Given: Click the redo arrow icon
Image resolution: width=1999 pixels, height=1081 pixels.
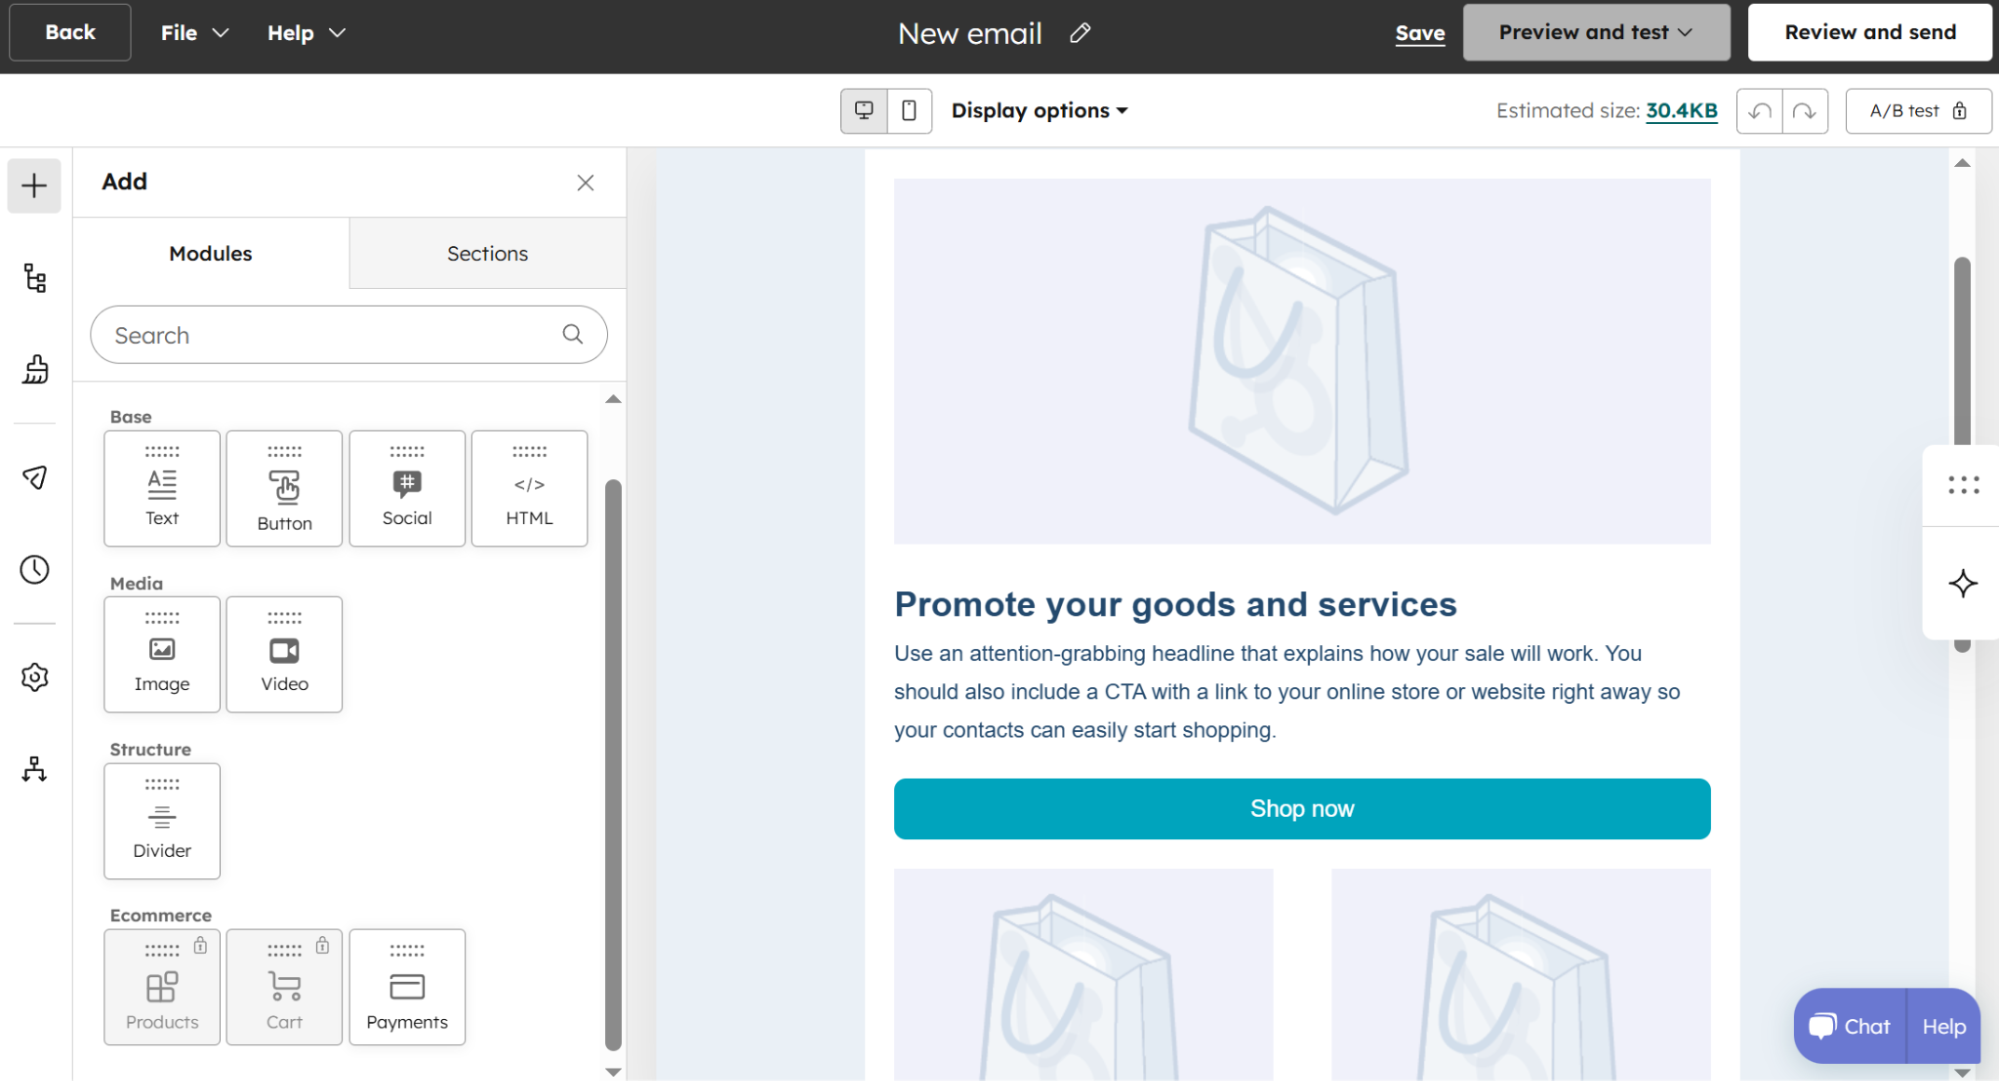Looking at the screenshot, I should click(x=1805, y=111).
